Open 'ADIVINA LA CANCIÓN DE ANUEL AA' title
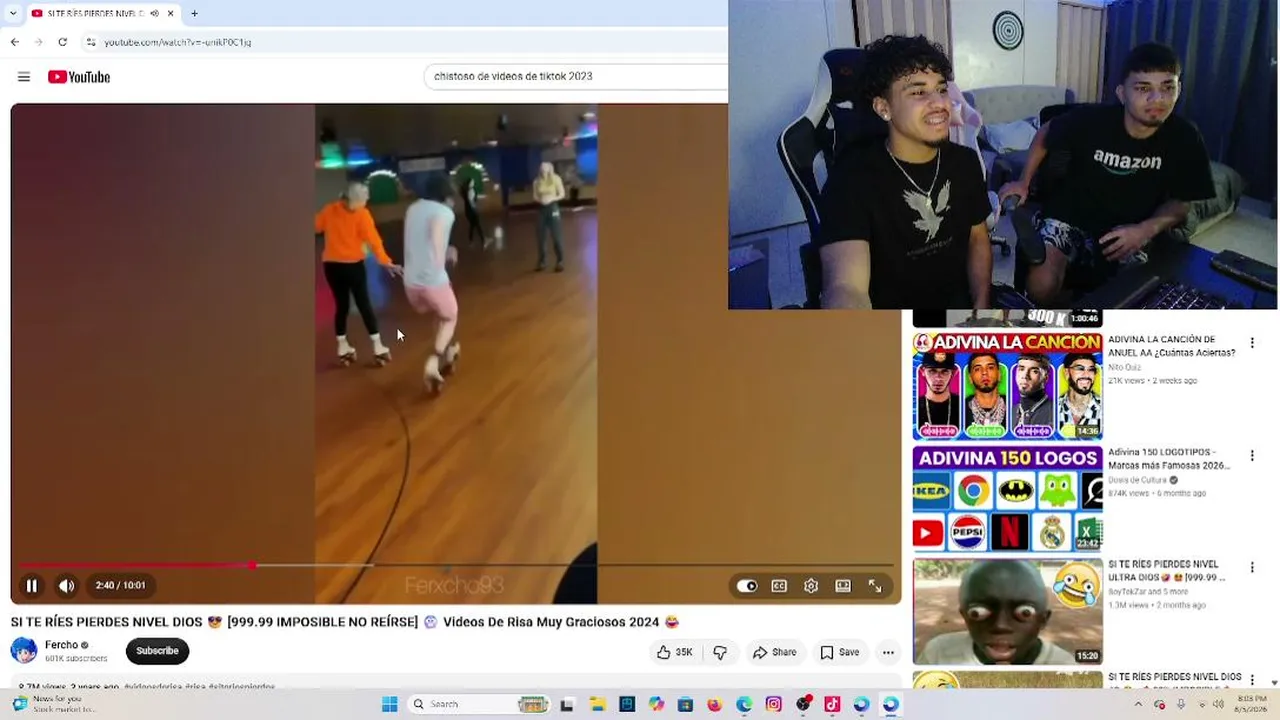 (x=1172, y=346)
